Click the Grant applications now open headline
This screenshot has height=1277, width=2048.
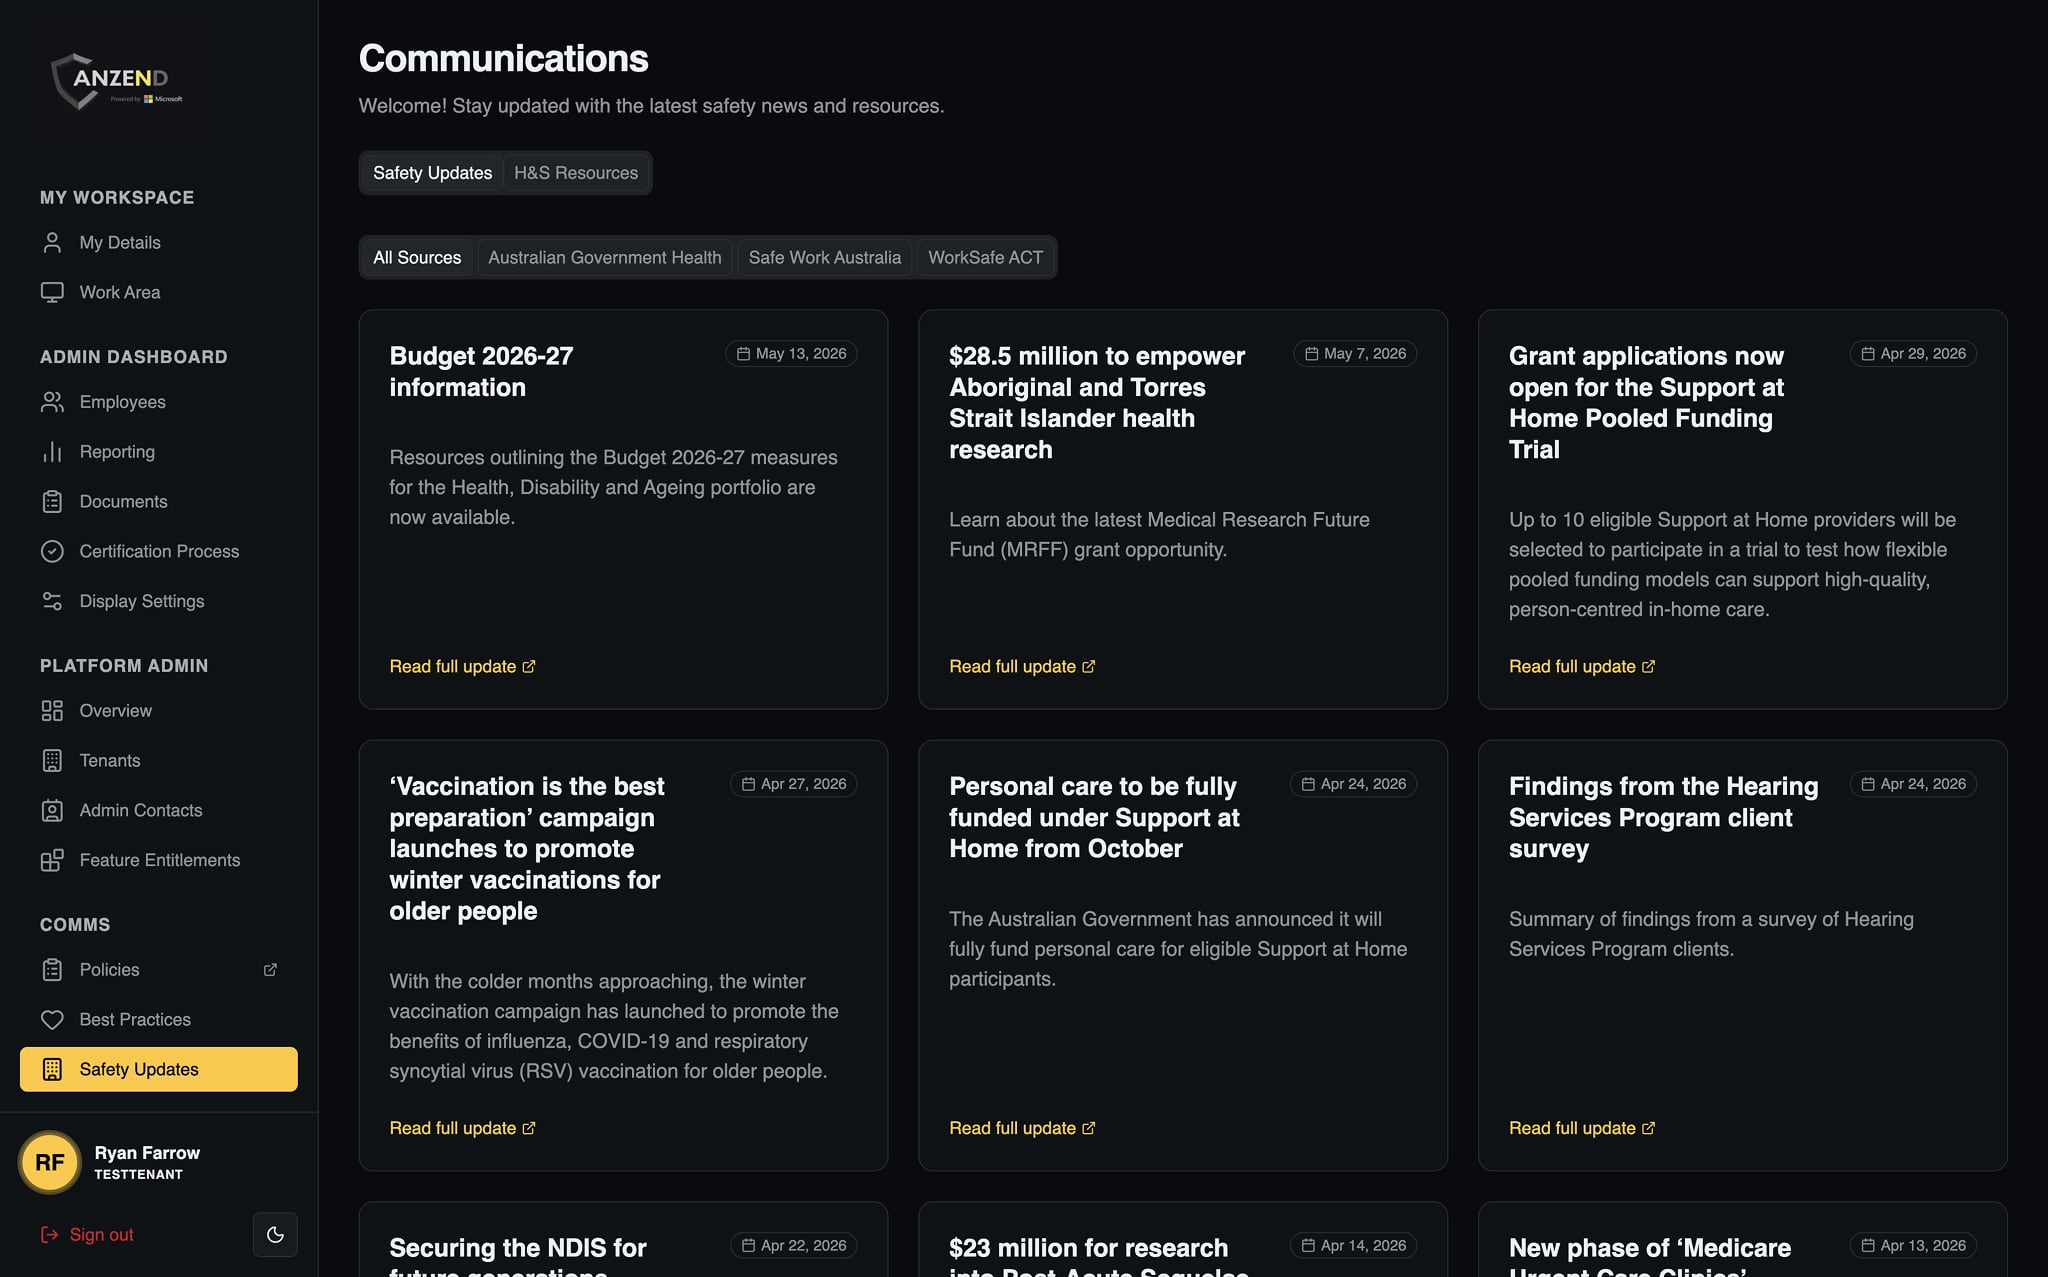click(1646, 403)
